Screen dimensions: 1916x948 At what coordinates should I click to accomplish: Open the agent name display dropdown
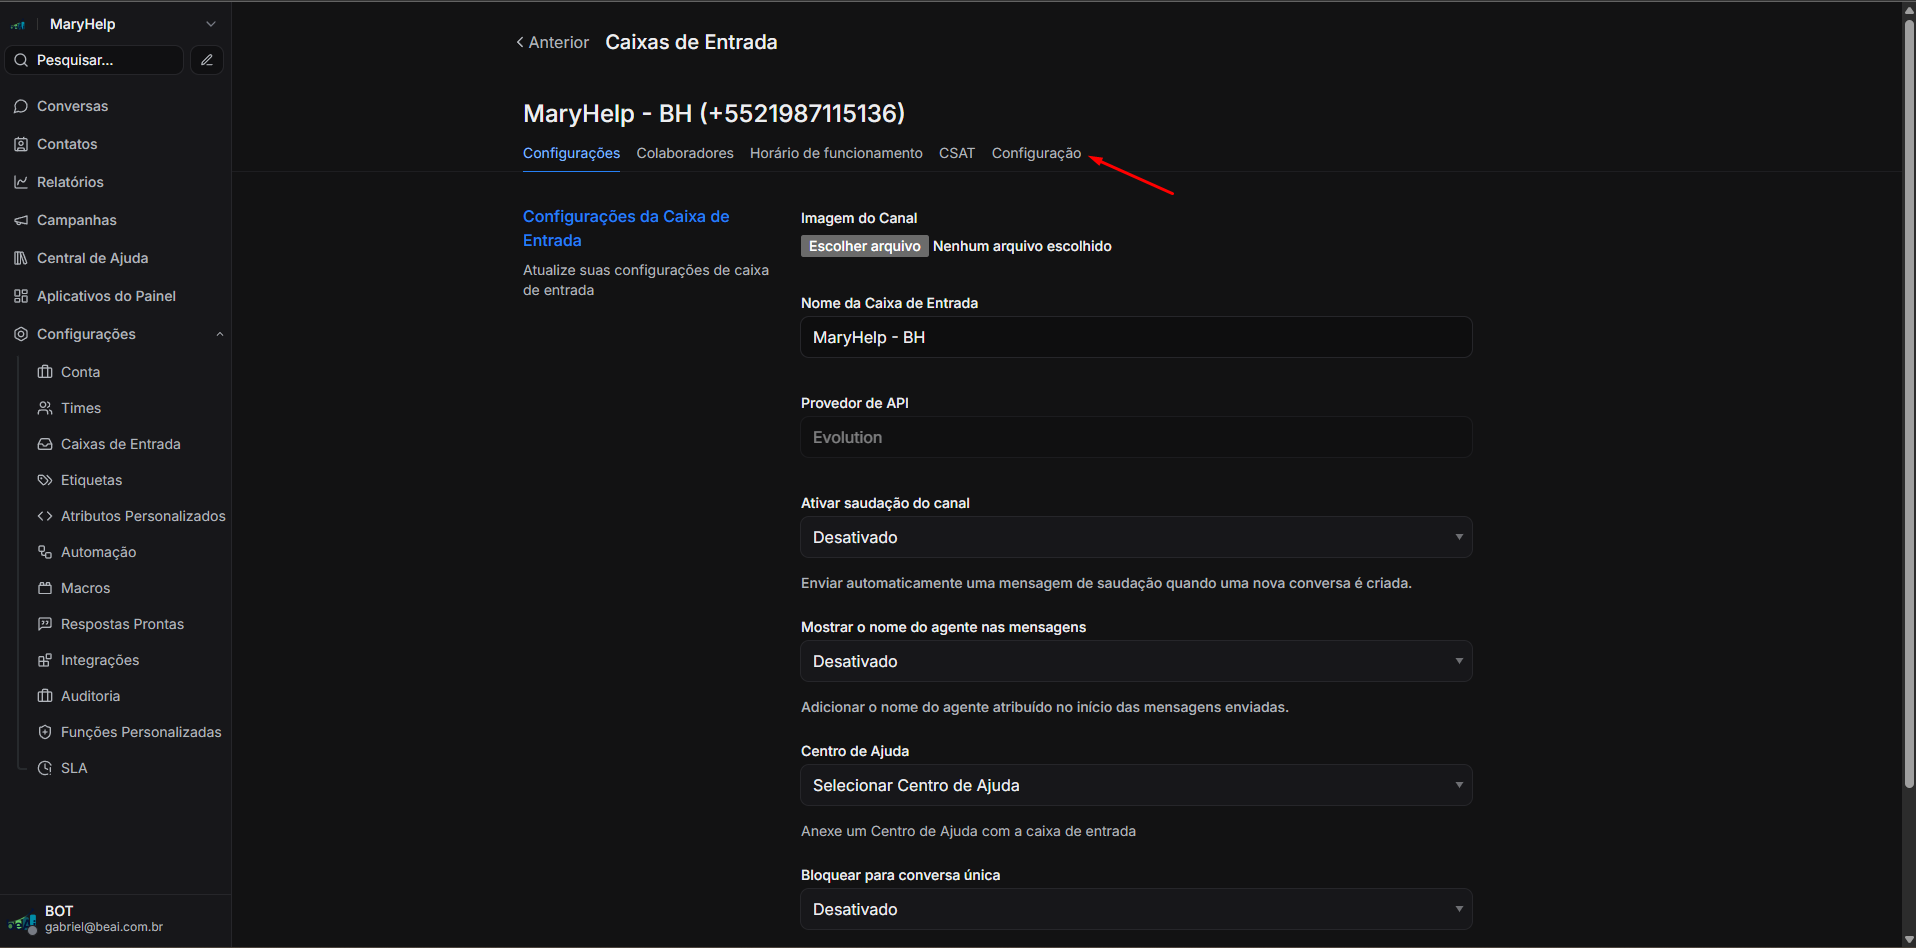[1135, 661]
